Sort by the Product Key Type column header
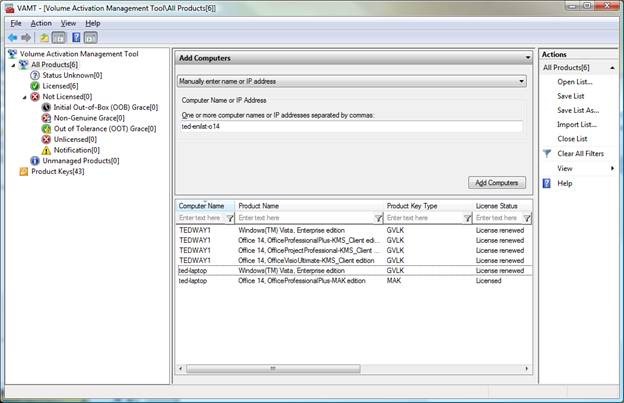 pyautogui.click(x=428, y=206)
